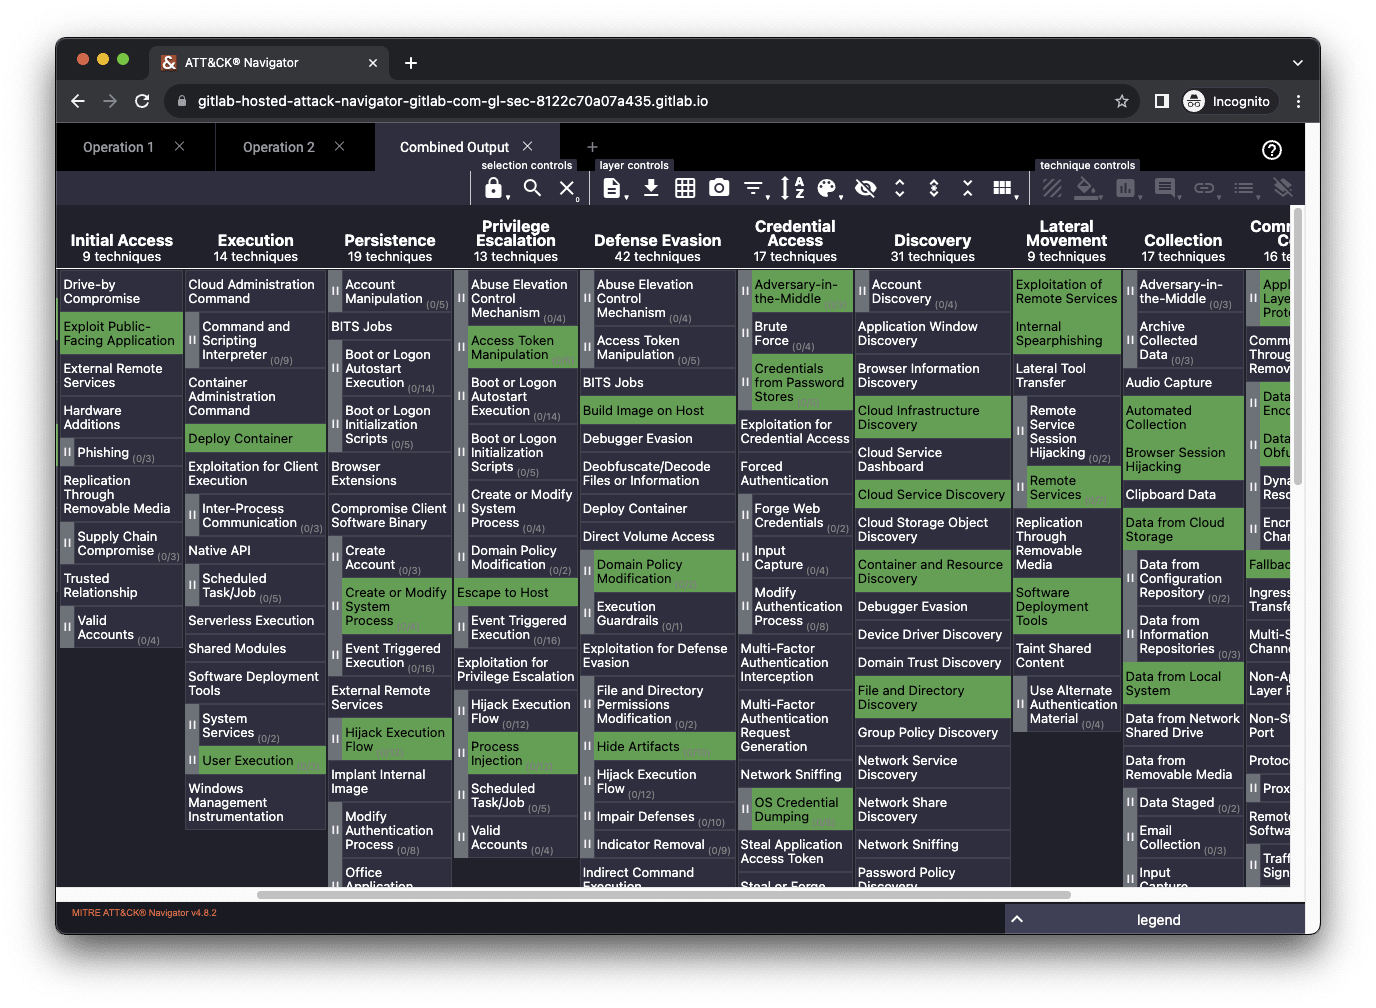Expand annotated sub-techniques in the toolbar
The image size is (1376, 1008).
coord(934,188)
